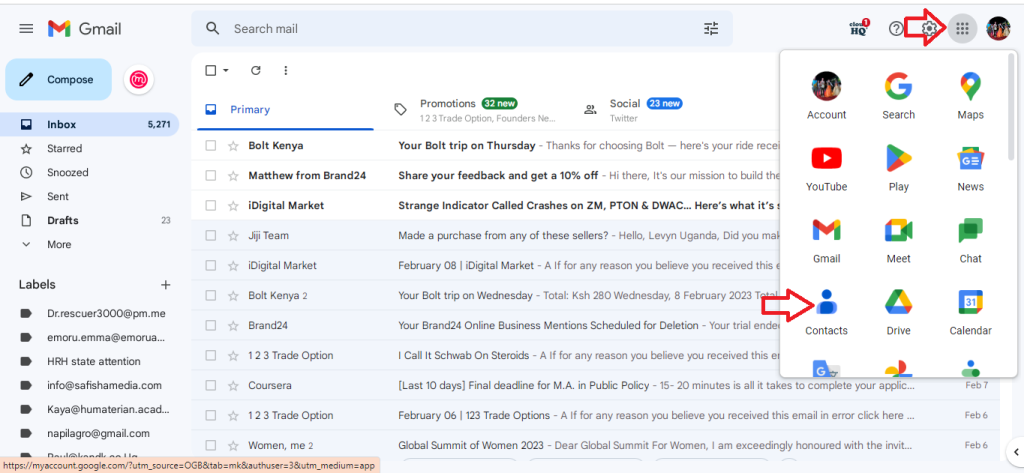Open the Sent folder
The width and height of the screenshot is (1024, 473).
[88, 197]
